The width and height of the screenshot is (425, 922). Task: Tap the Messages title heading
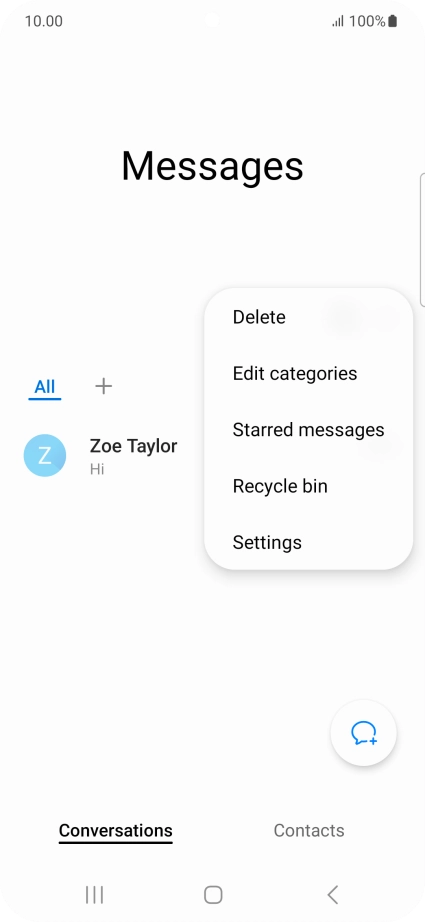[212, 166]
